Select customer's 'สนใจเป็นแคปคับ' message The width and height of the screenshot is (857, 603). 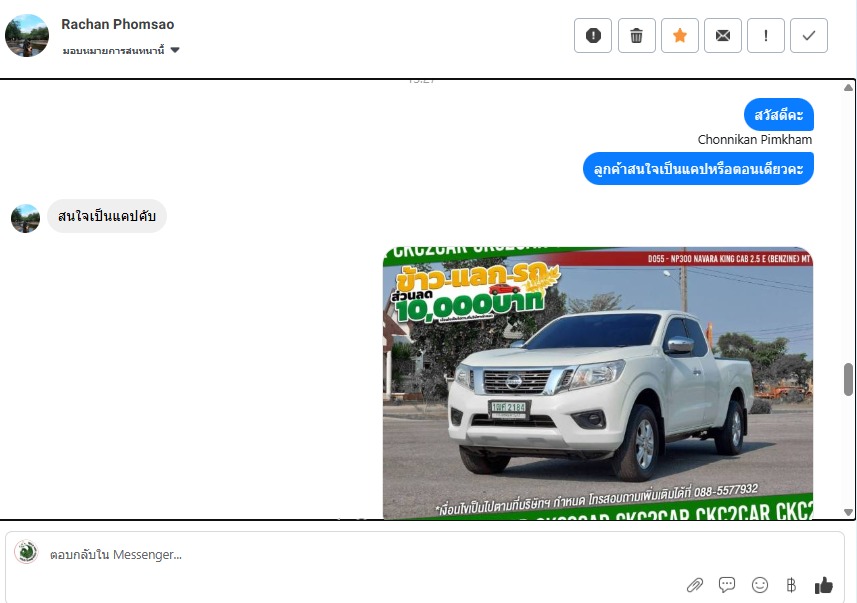click(107, 216)
